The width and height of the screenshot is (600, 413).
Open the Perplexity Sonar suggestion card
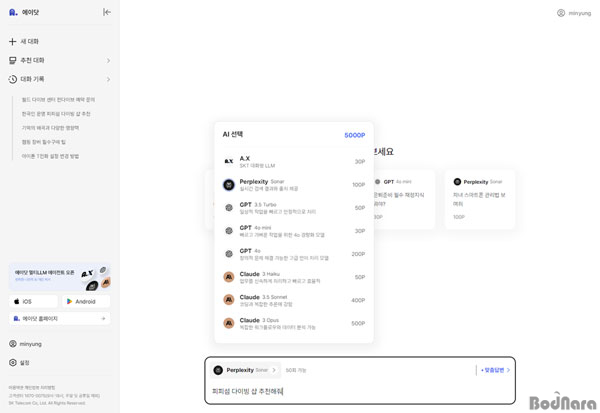[x=480, y=199]
